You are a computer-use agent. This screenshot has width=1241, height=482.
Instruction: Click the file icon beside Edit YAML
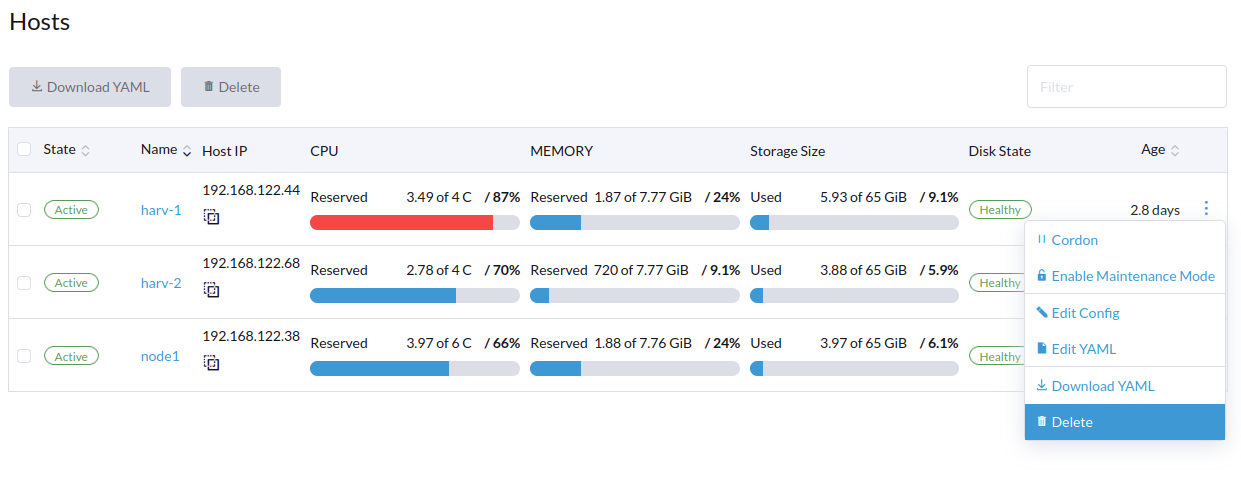[1042, 349]
